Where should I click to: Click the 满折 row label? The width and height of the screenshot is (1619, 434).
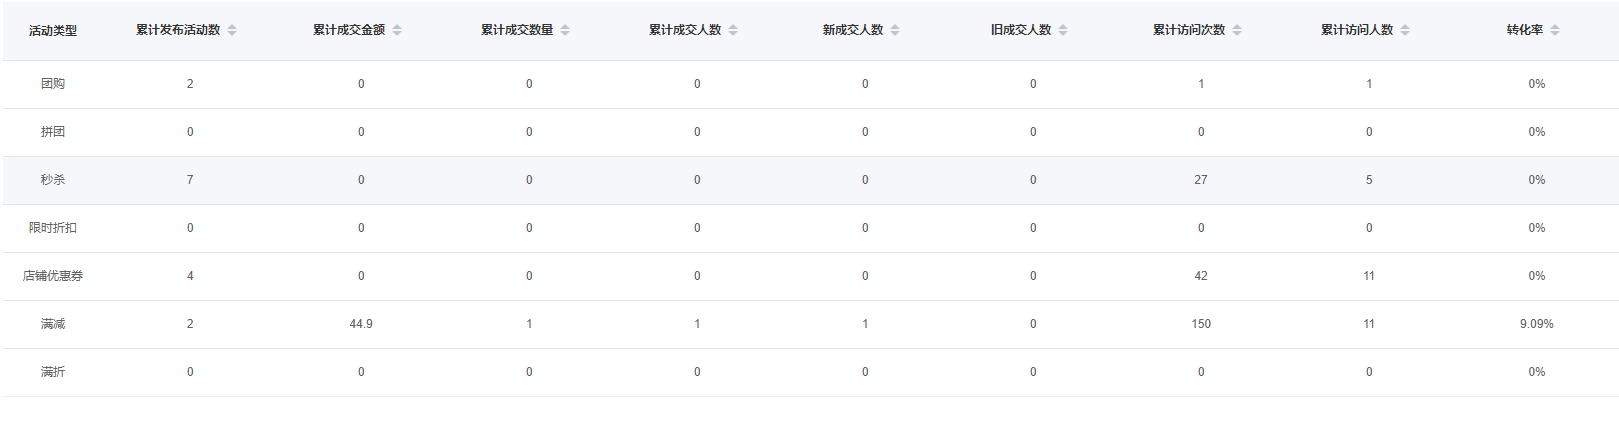53,372
